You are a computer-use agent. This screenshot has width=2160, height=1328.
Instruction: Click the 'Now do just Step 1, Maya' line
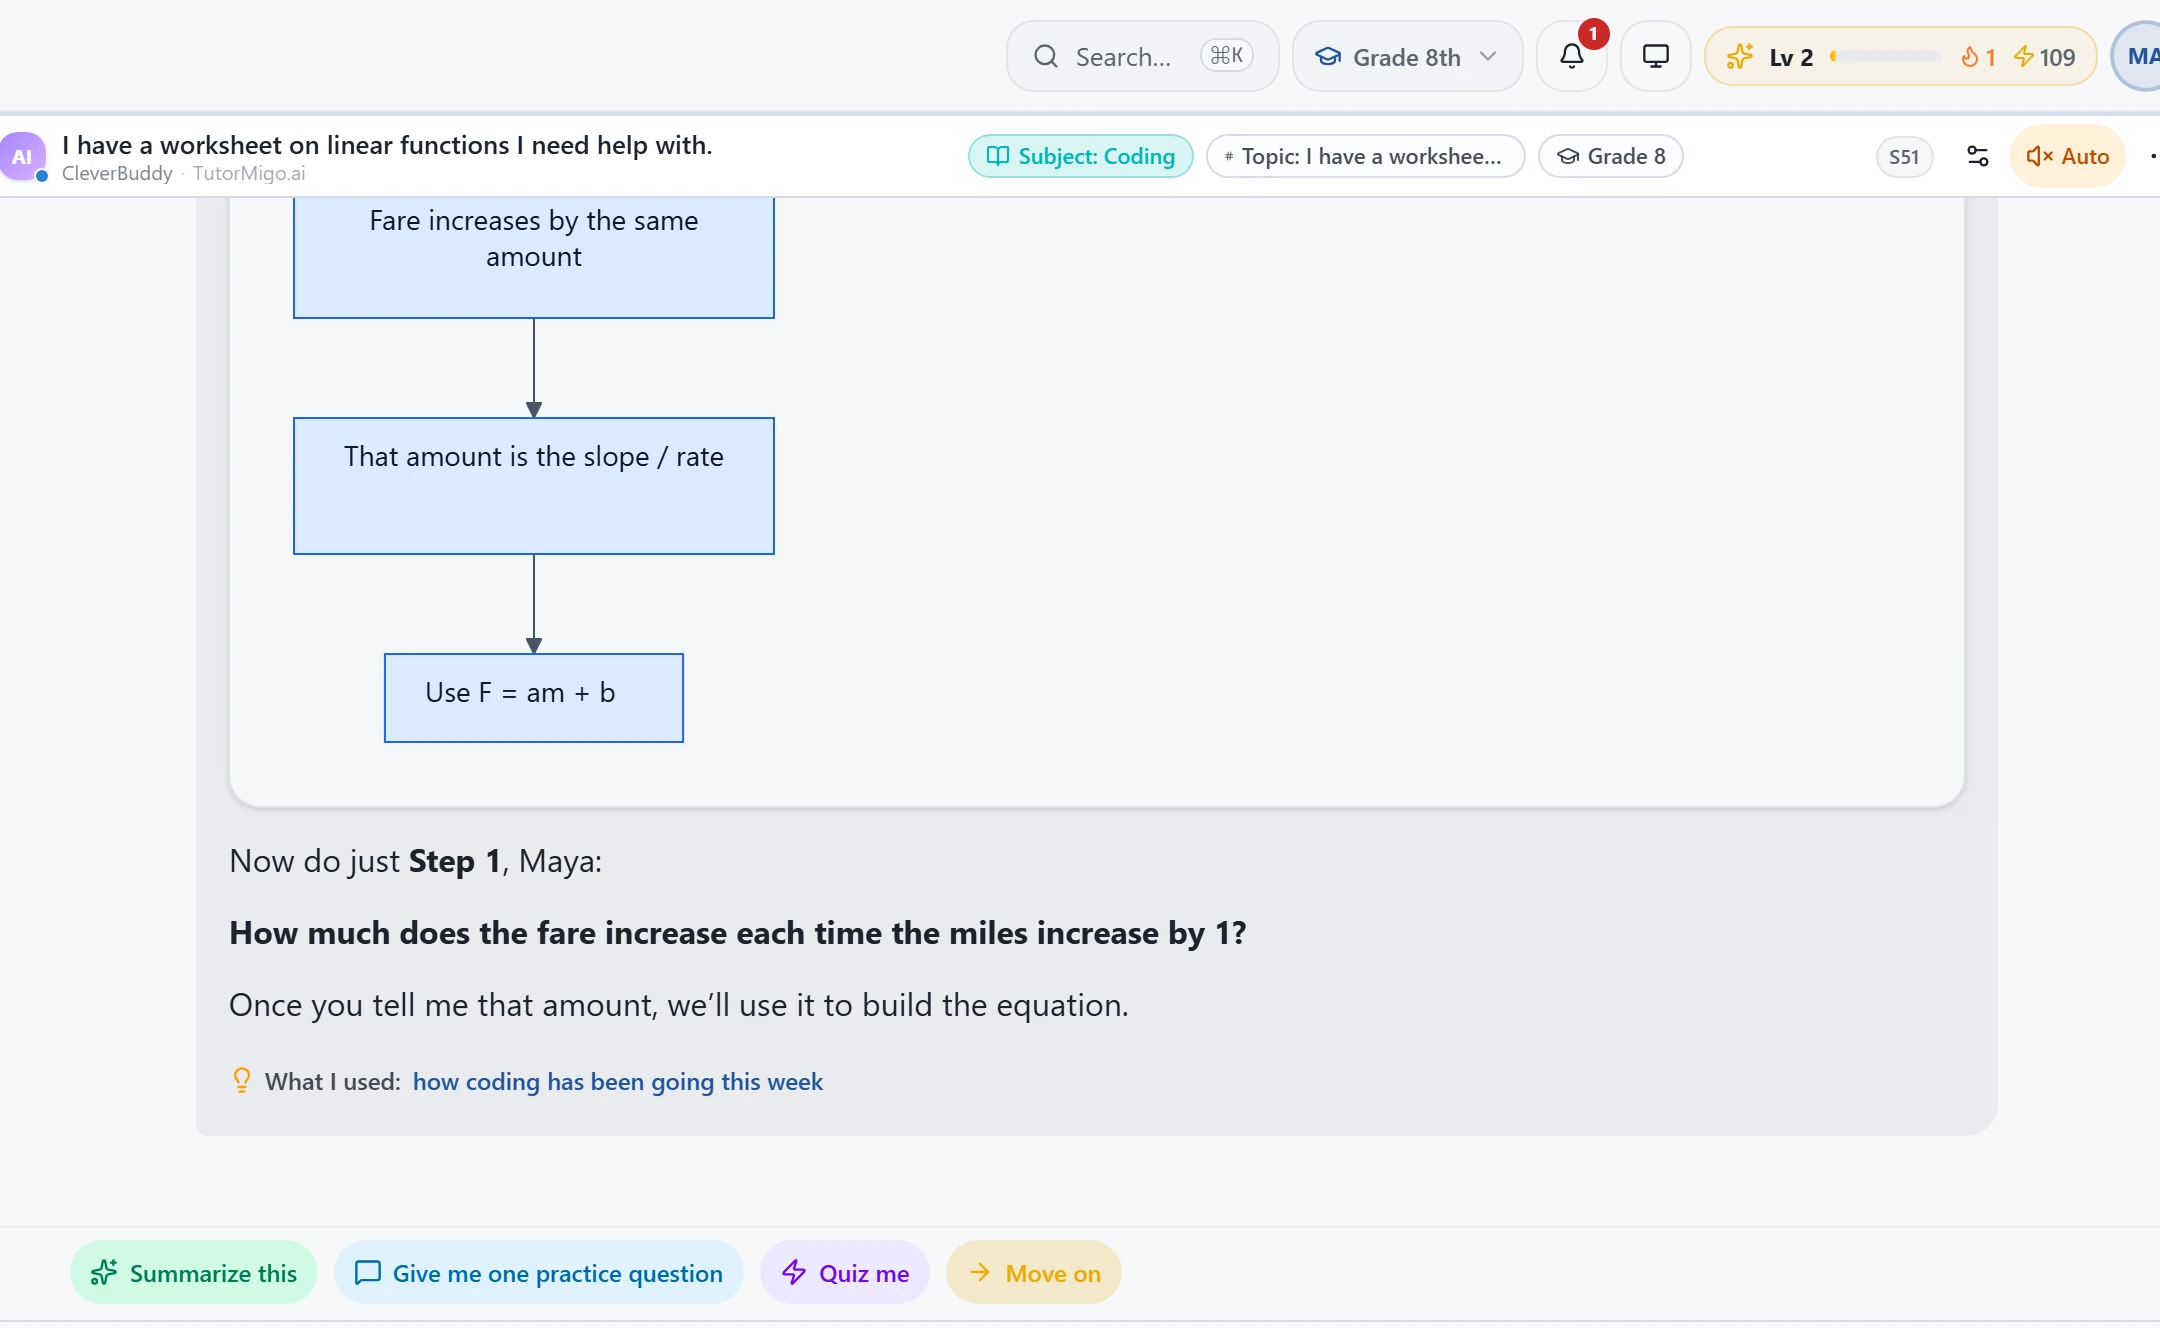point(416,861)
